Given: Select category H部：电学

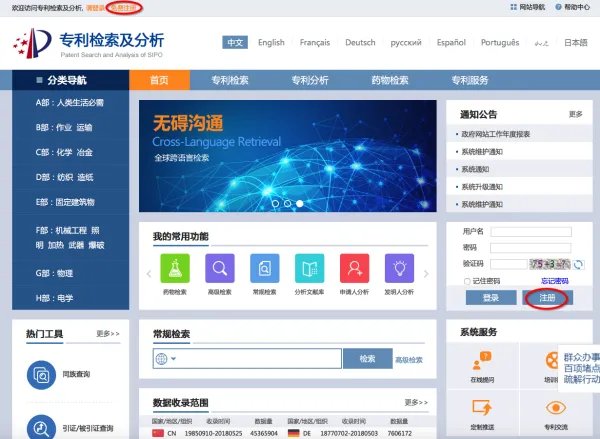Looking at the screenshot, I should (54, 298).
